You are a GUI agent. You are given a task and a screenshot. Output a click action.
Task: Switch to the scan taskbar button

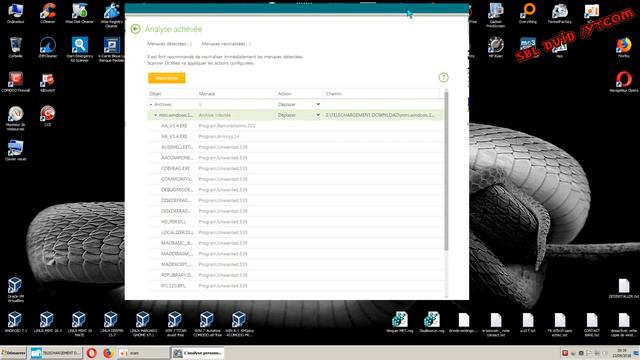click(144, 353)
